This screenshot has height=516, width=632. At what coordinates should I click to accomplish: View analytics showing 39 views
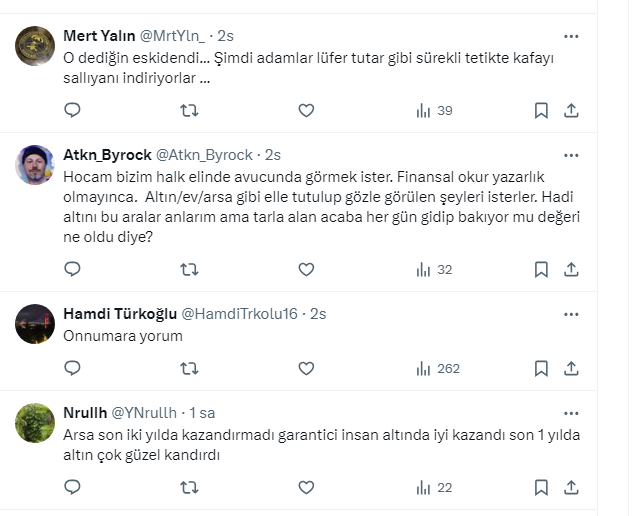click(x=434, y=110)
